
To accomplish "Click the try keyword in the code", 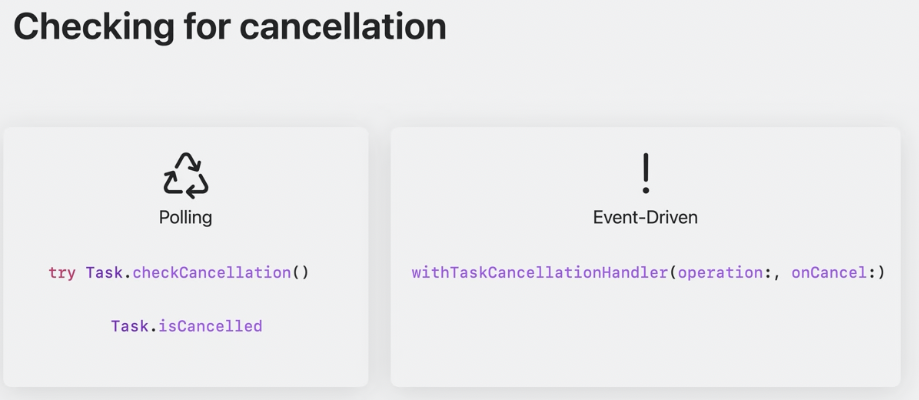I will pyautogui.click(x=62, y=273).
